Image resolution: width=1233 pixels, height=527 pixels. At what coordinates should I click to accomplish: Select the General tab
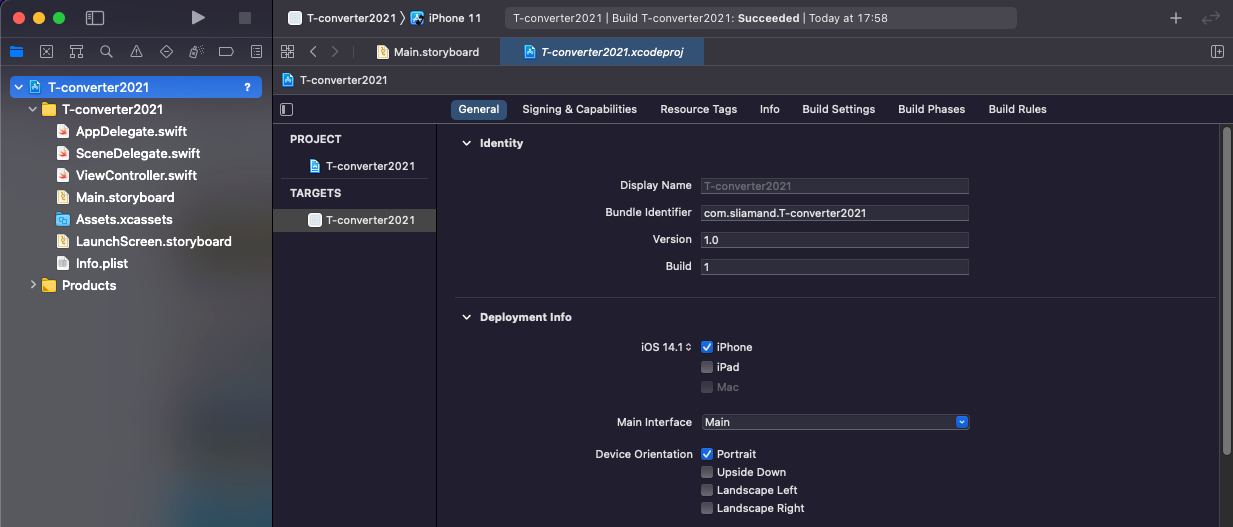[479, 109]
